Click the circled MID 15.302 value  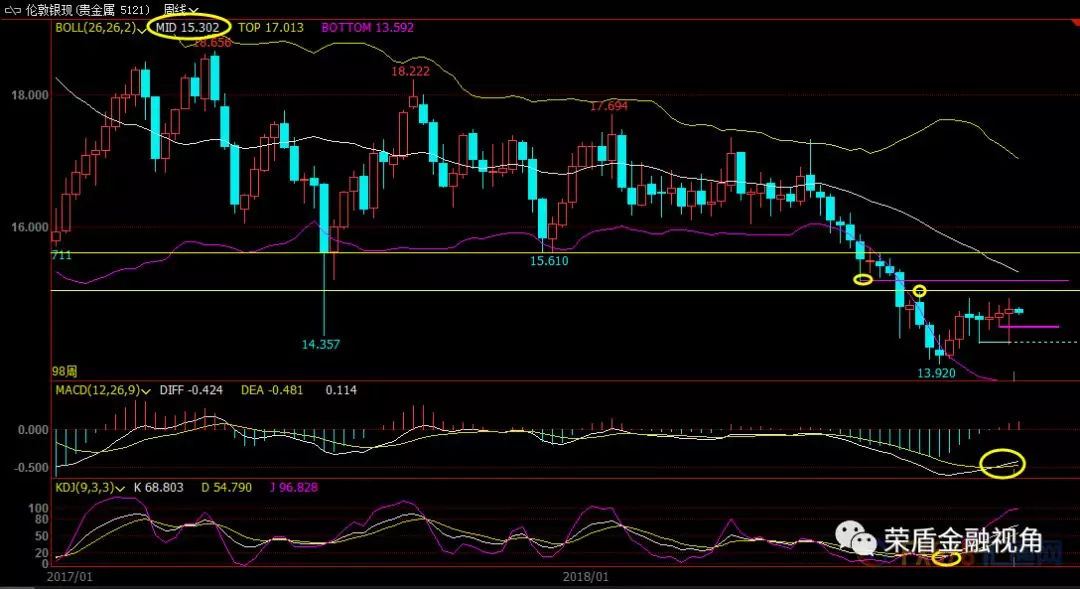(x=189, y=27)
